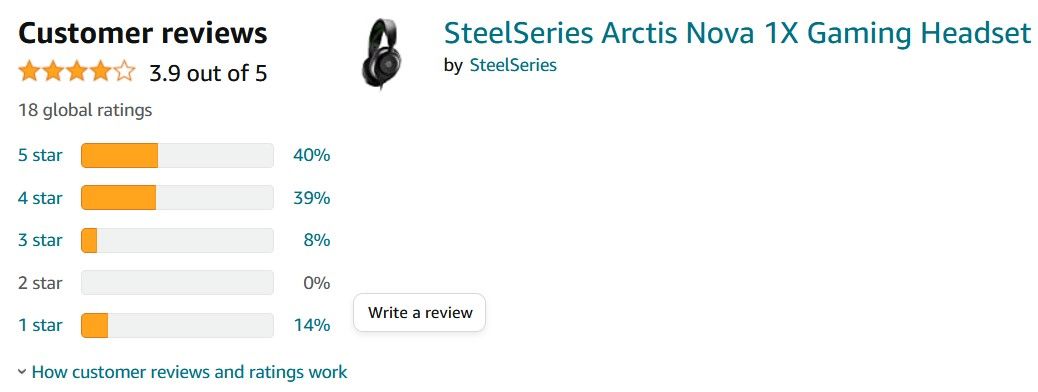The width and height of the screenshot is (1038, 392).
Task: Click the Write a review button
Action: (420, 313)
